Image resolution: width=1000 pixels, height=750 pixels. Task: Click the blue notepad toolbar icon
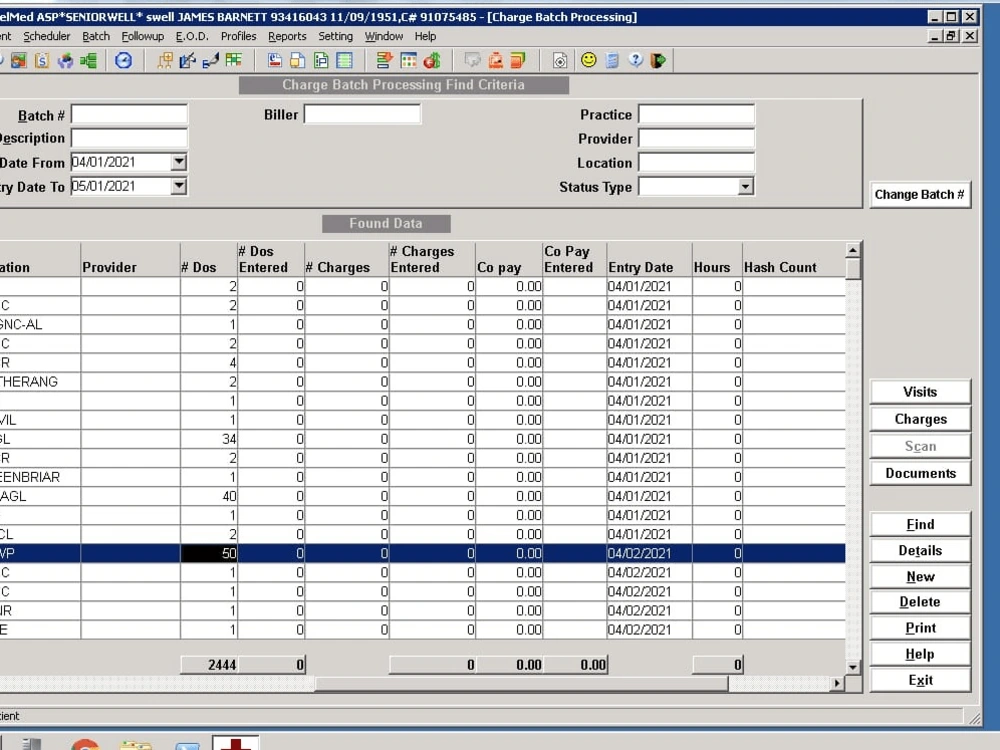click(x=612, y=61)
